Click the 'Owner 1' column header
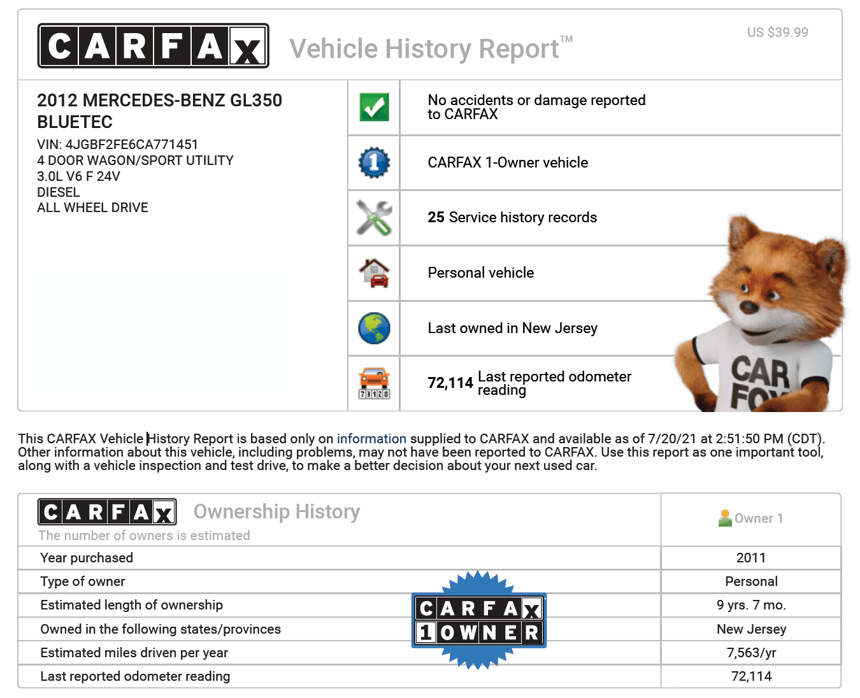 pyautogui.click(x=751, y=518)
